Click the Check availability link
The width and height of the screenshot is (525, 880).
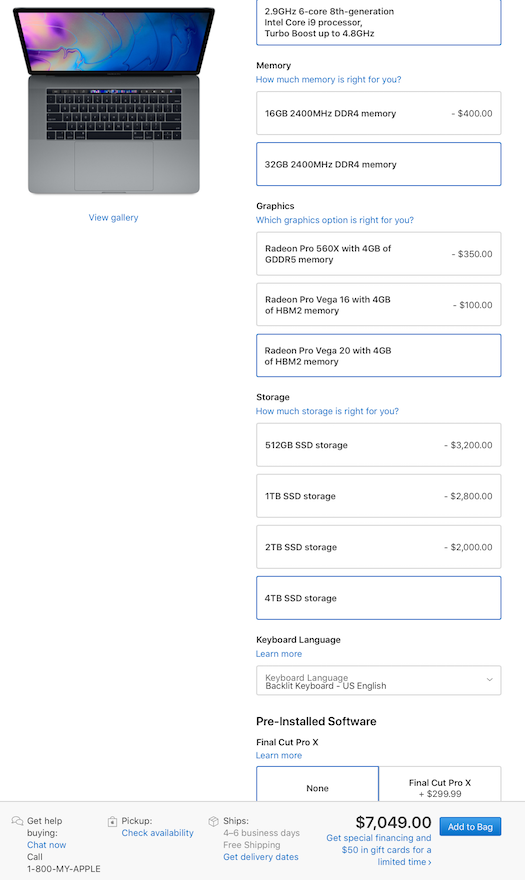(x=157, y=833)
